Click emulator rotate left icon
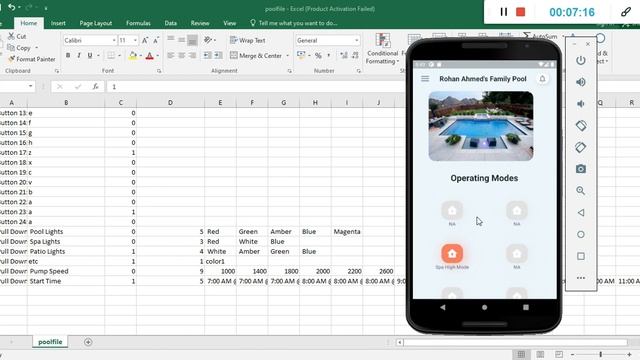This screenshot has height=360, width=640. click(581, 125)
